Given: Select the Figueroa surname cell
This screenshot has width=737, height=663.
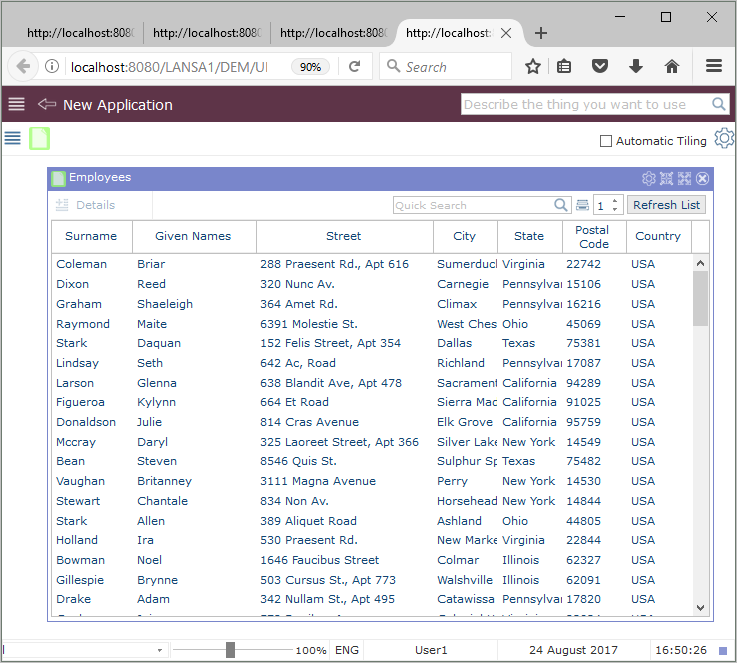Looking at the screenshot, I should point(80,402).
